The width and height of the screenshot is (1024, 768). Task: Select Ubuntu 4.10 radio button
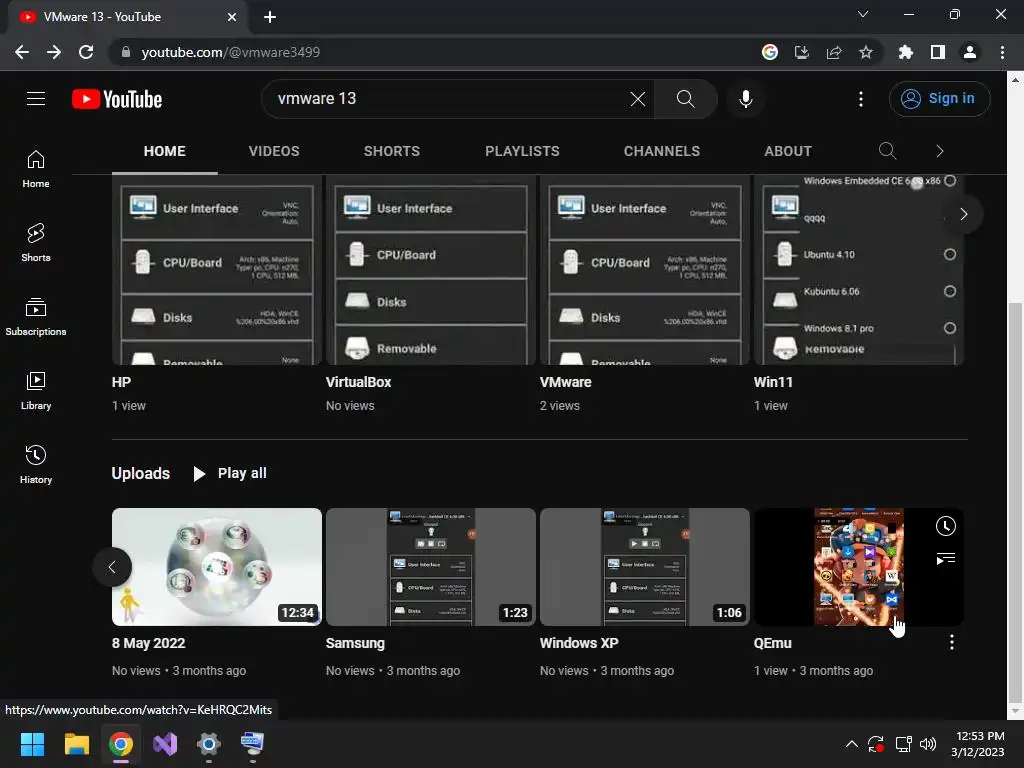(x=950, y=254)
